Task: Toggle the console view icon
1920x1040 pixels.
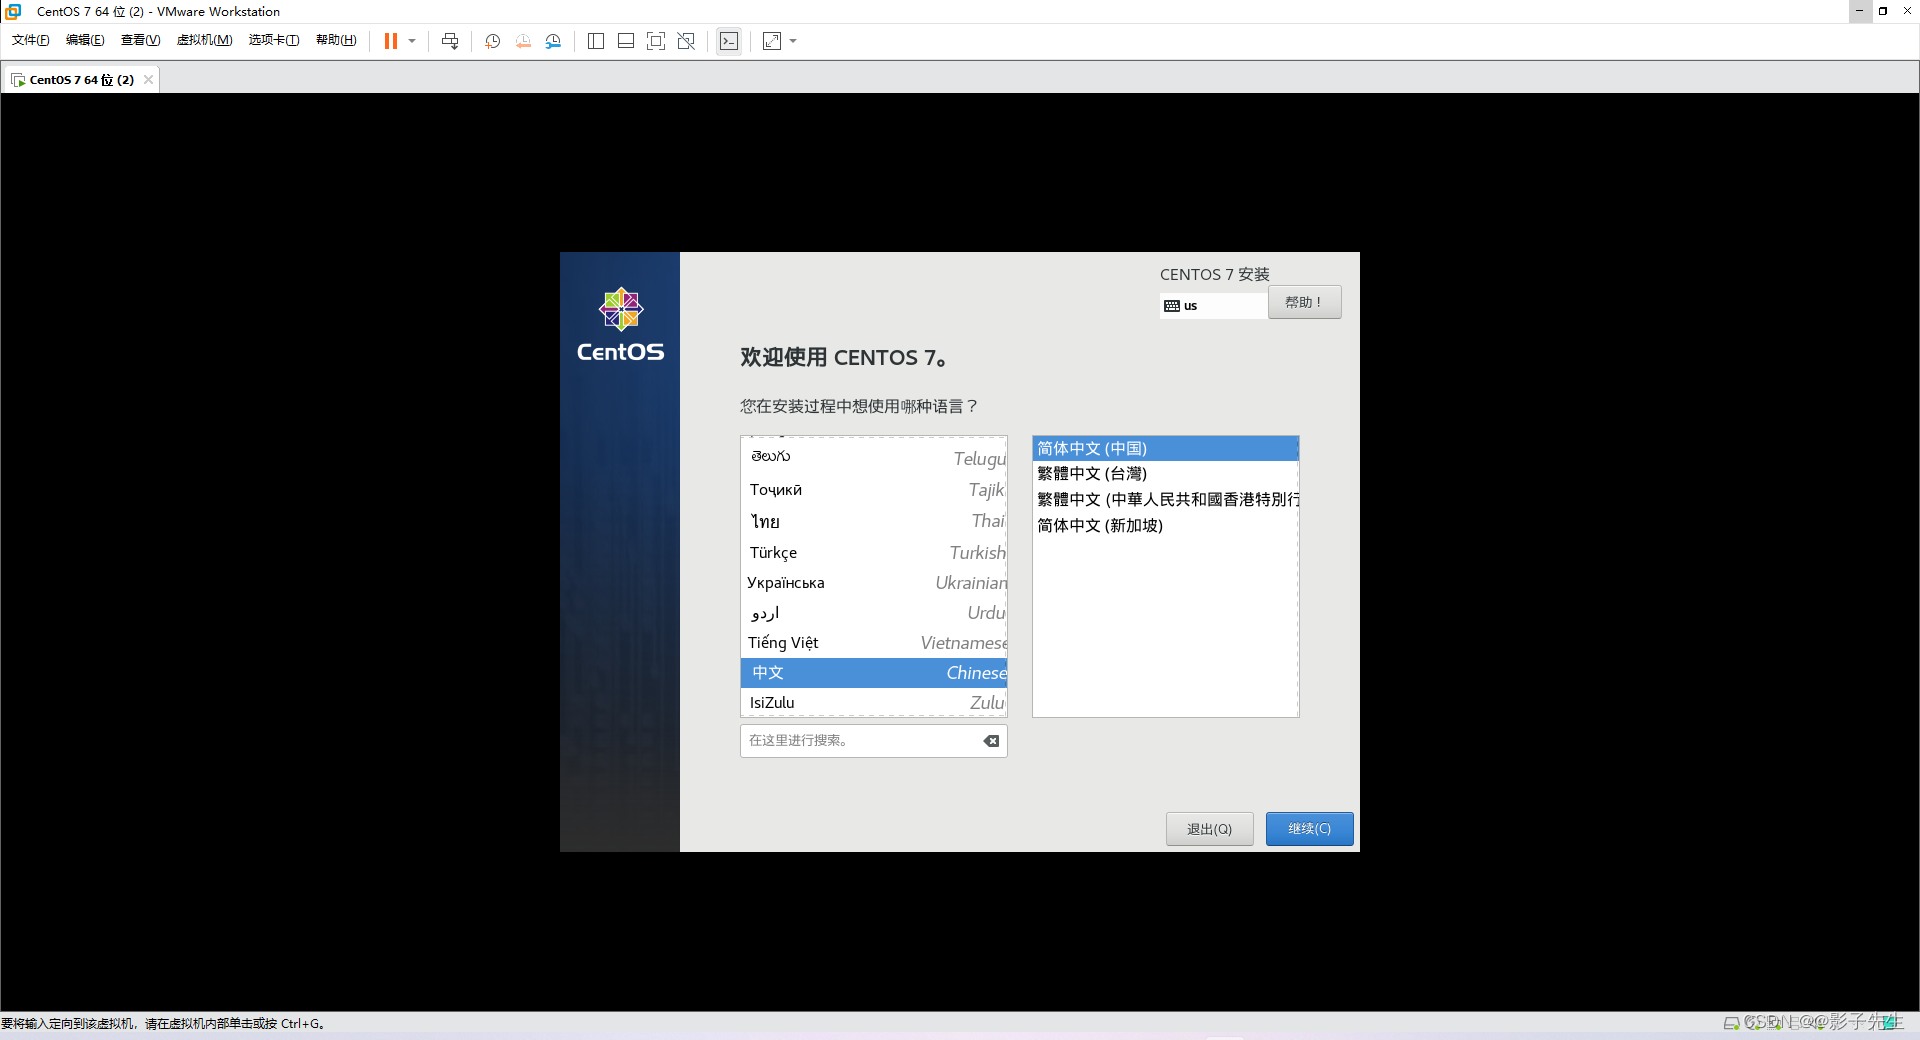Action: point(729,41)
